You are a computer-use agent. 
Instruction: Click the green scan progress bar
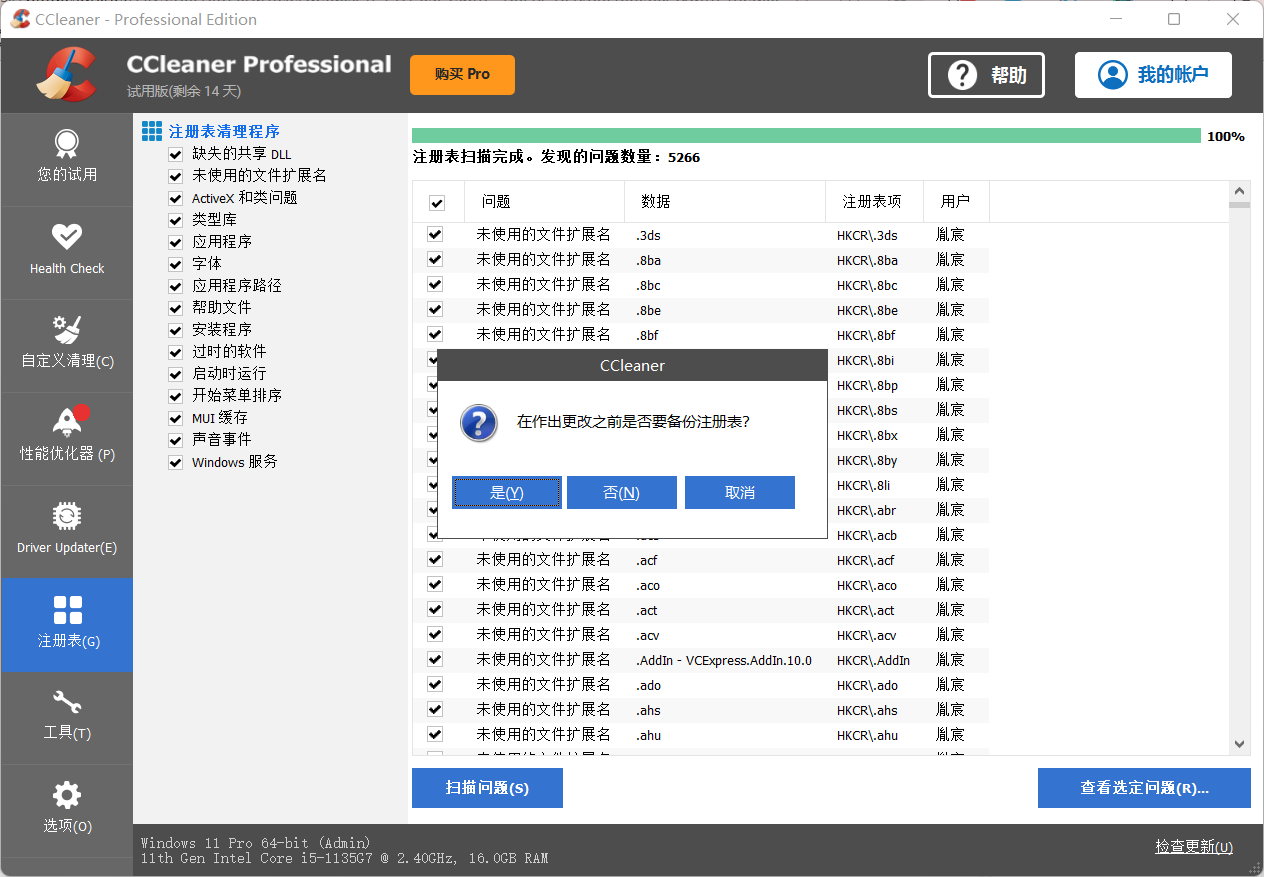pos(806,136)
